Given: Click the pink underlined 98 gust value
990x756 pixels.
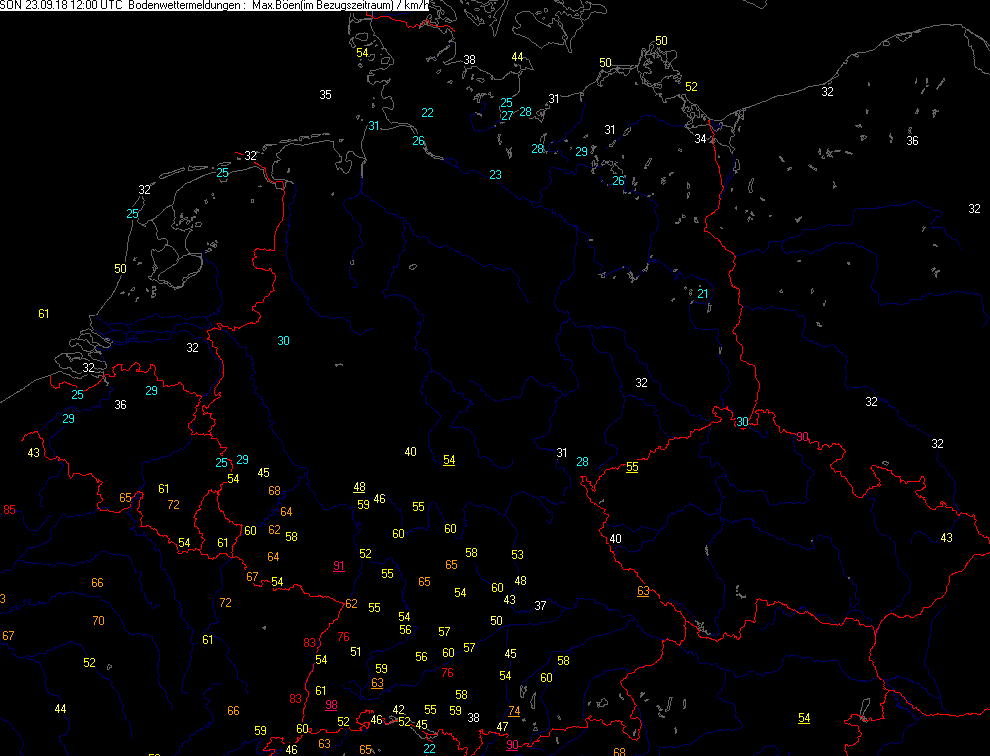Looking at the screenshot, I should (332, 705).
